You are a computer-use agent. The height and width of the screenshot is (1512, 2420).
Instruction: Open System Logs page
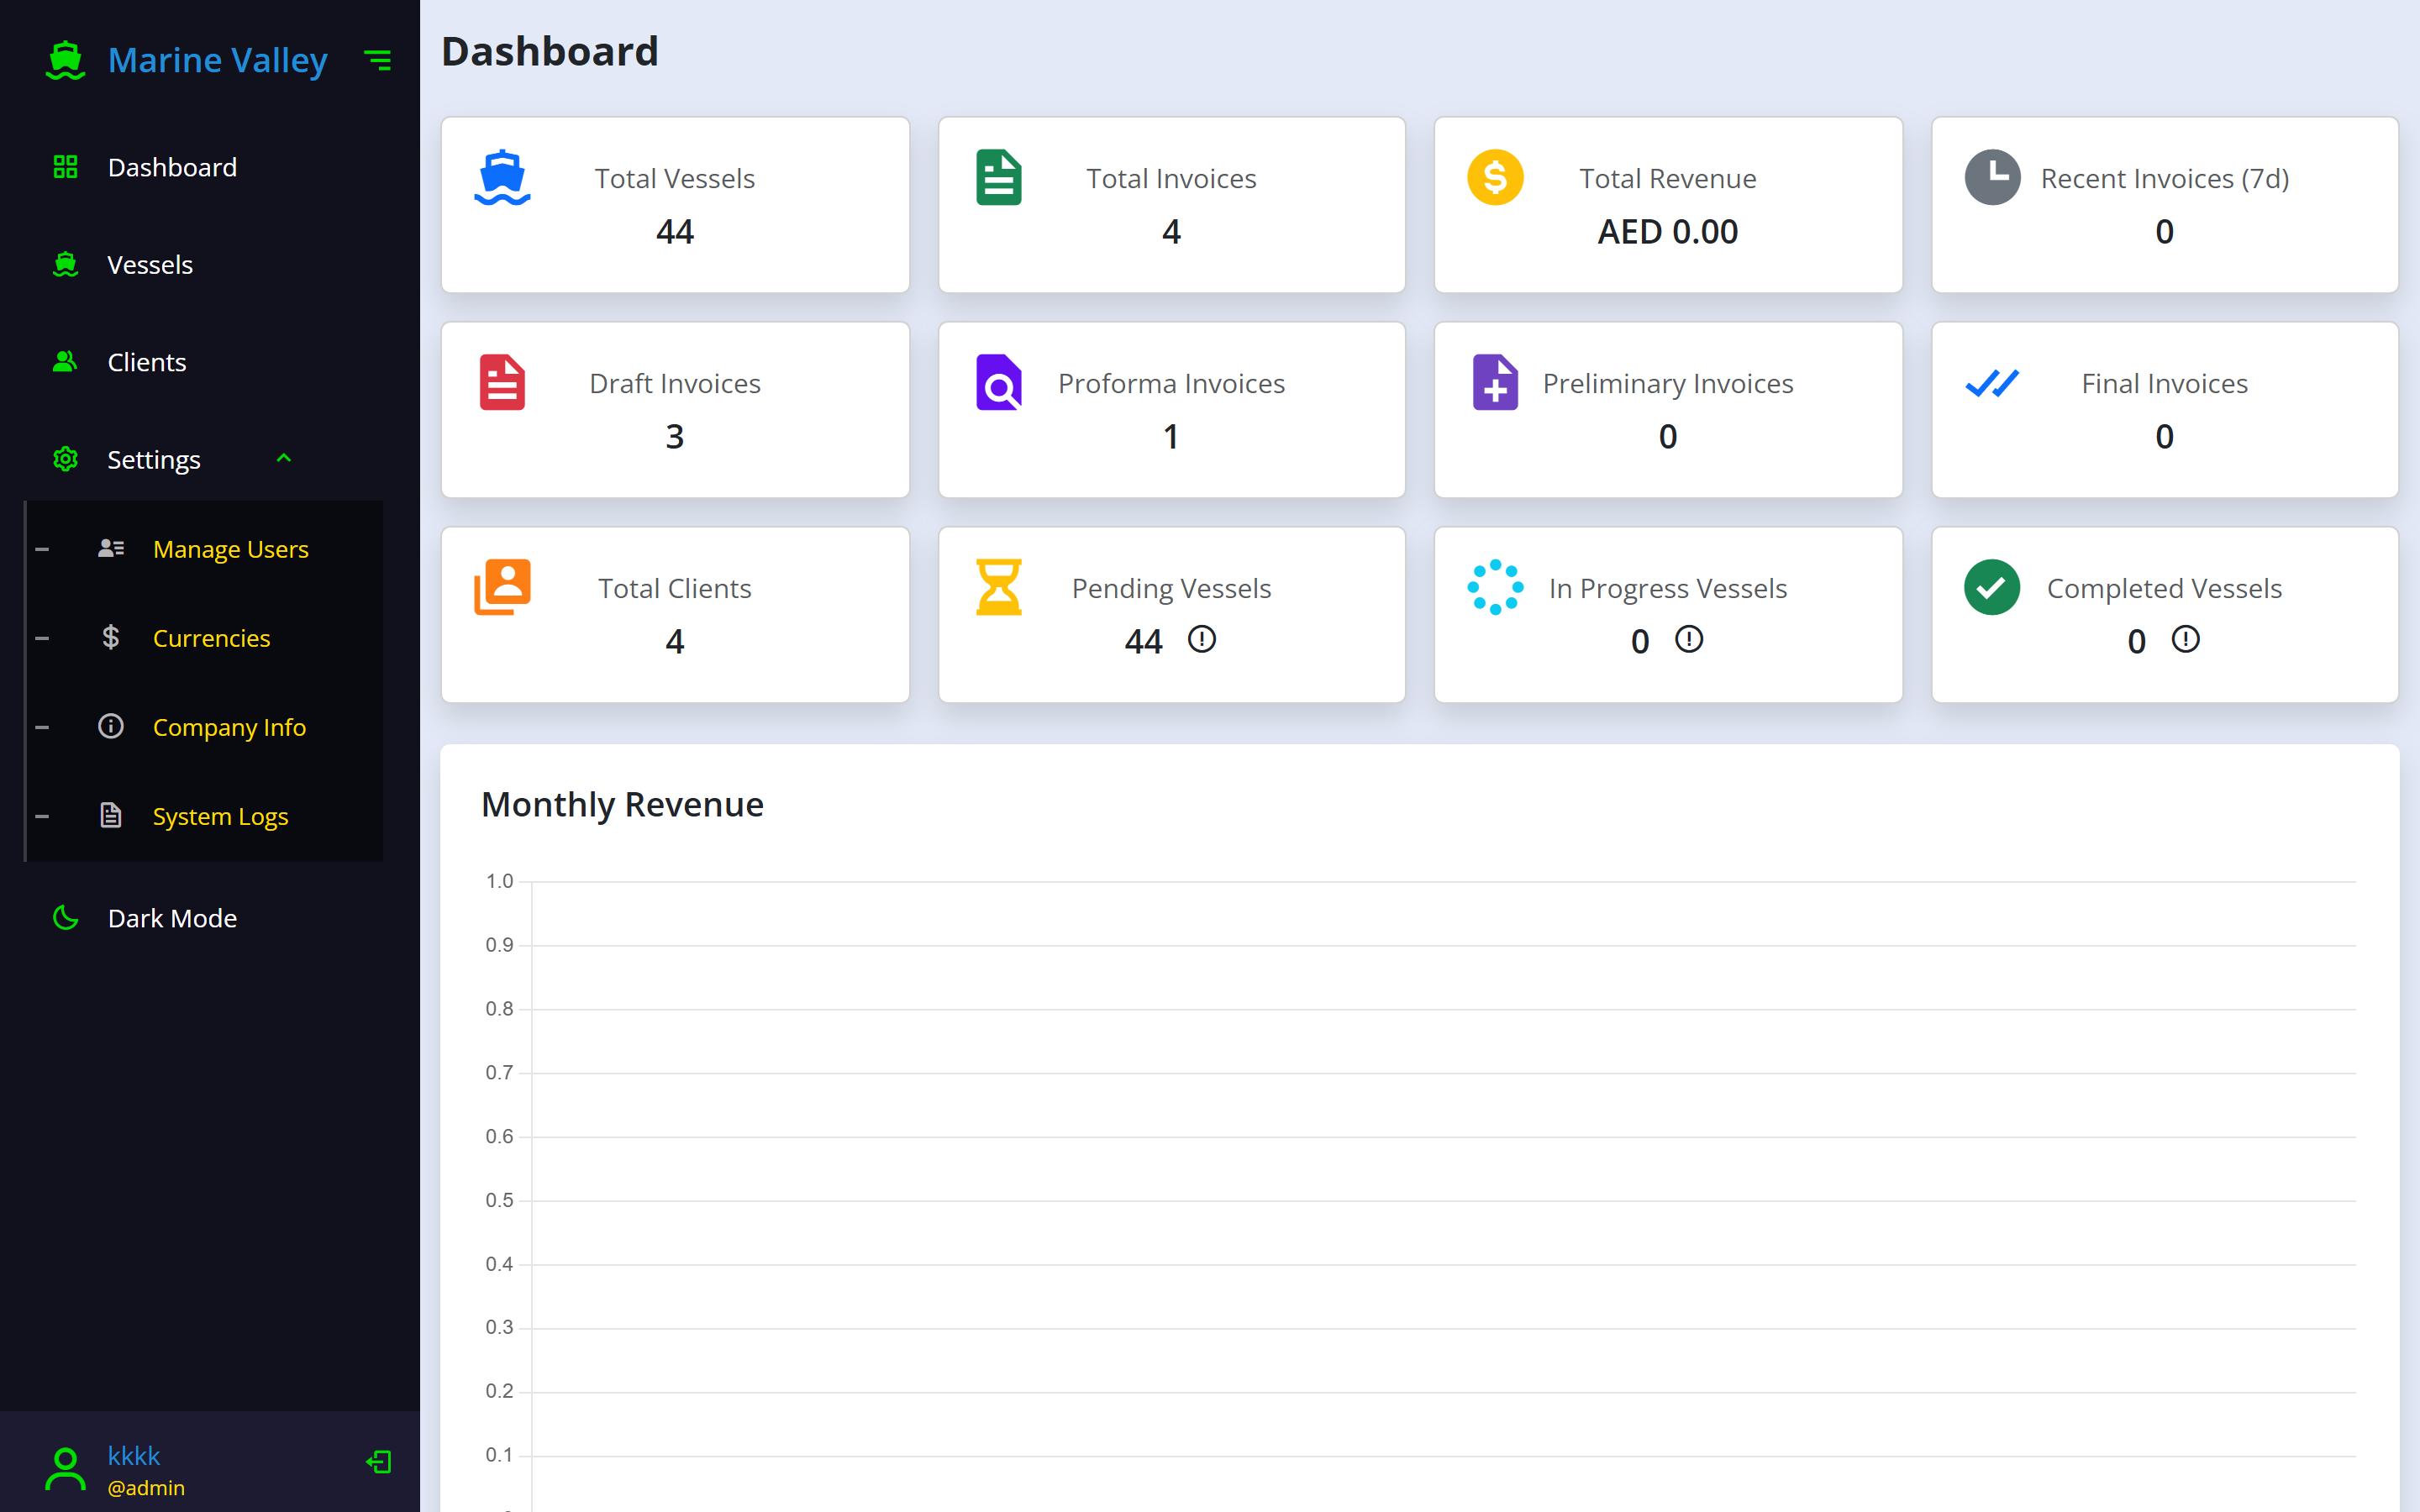220,816
